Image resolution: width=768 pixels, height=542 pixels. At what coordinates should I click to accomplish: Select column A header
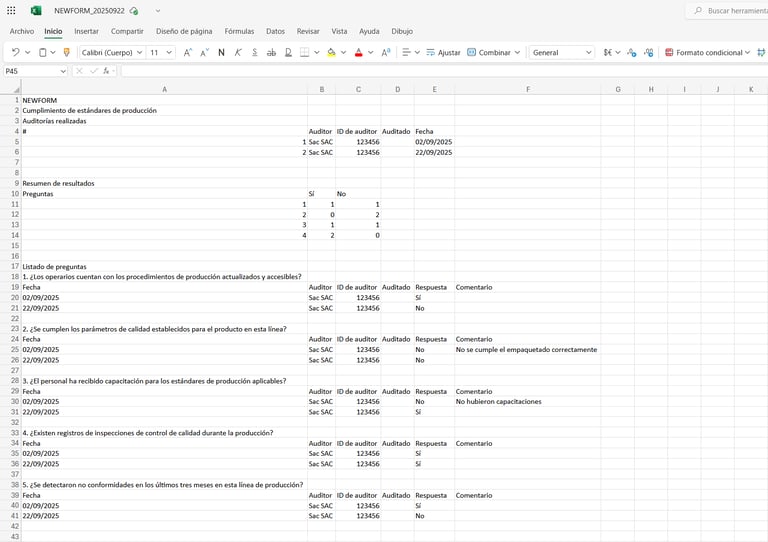(165, 90)
